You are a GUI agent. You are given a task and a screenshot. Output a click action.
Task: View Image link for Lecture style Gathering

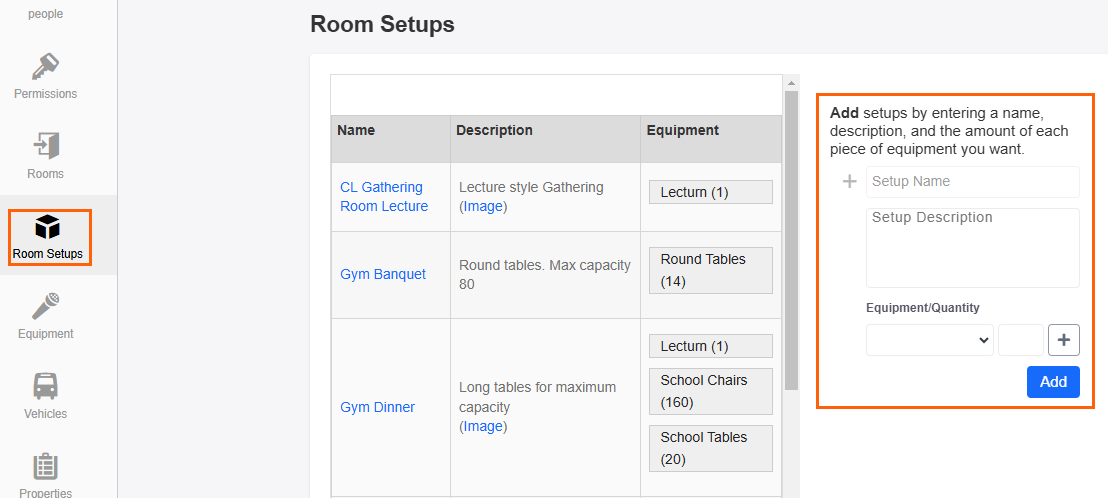pyautogui.click(x=483, y=206)
